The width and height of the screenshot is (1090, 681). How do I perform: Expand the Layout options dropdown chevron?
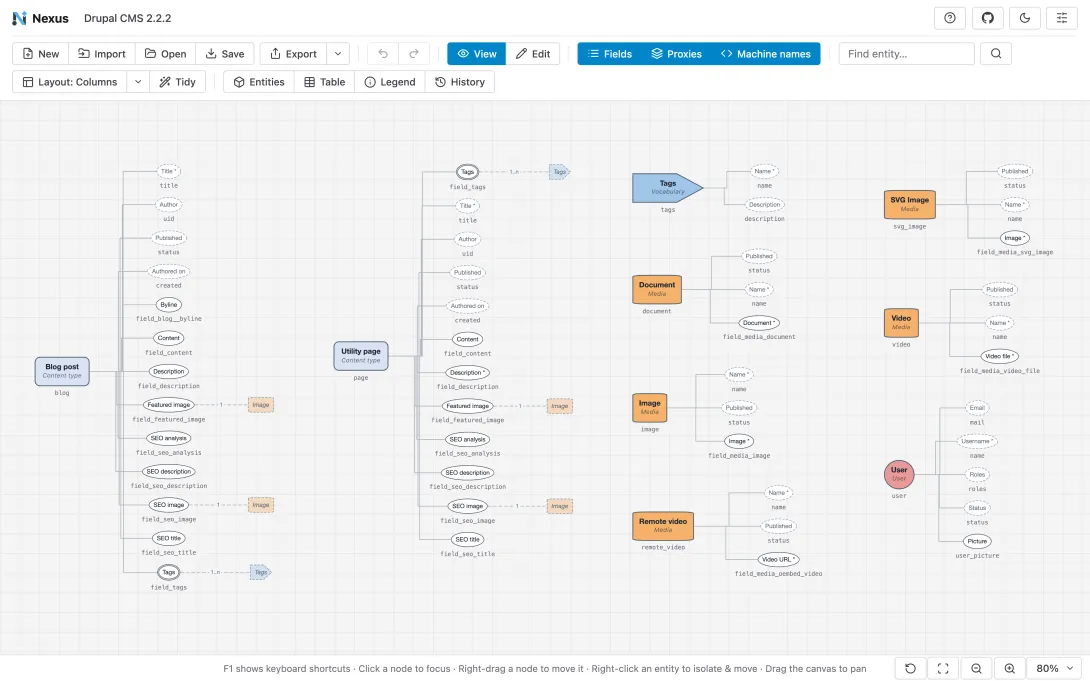click(138, 82)
